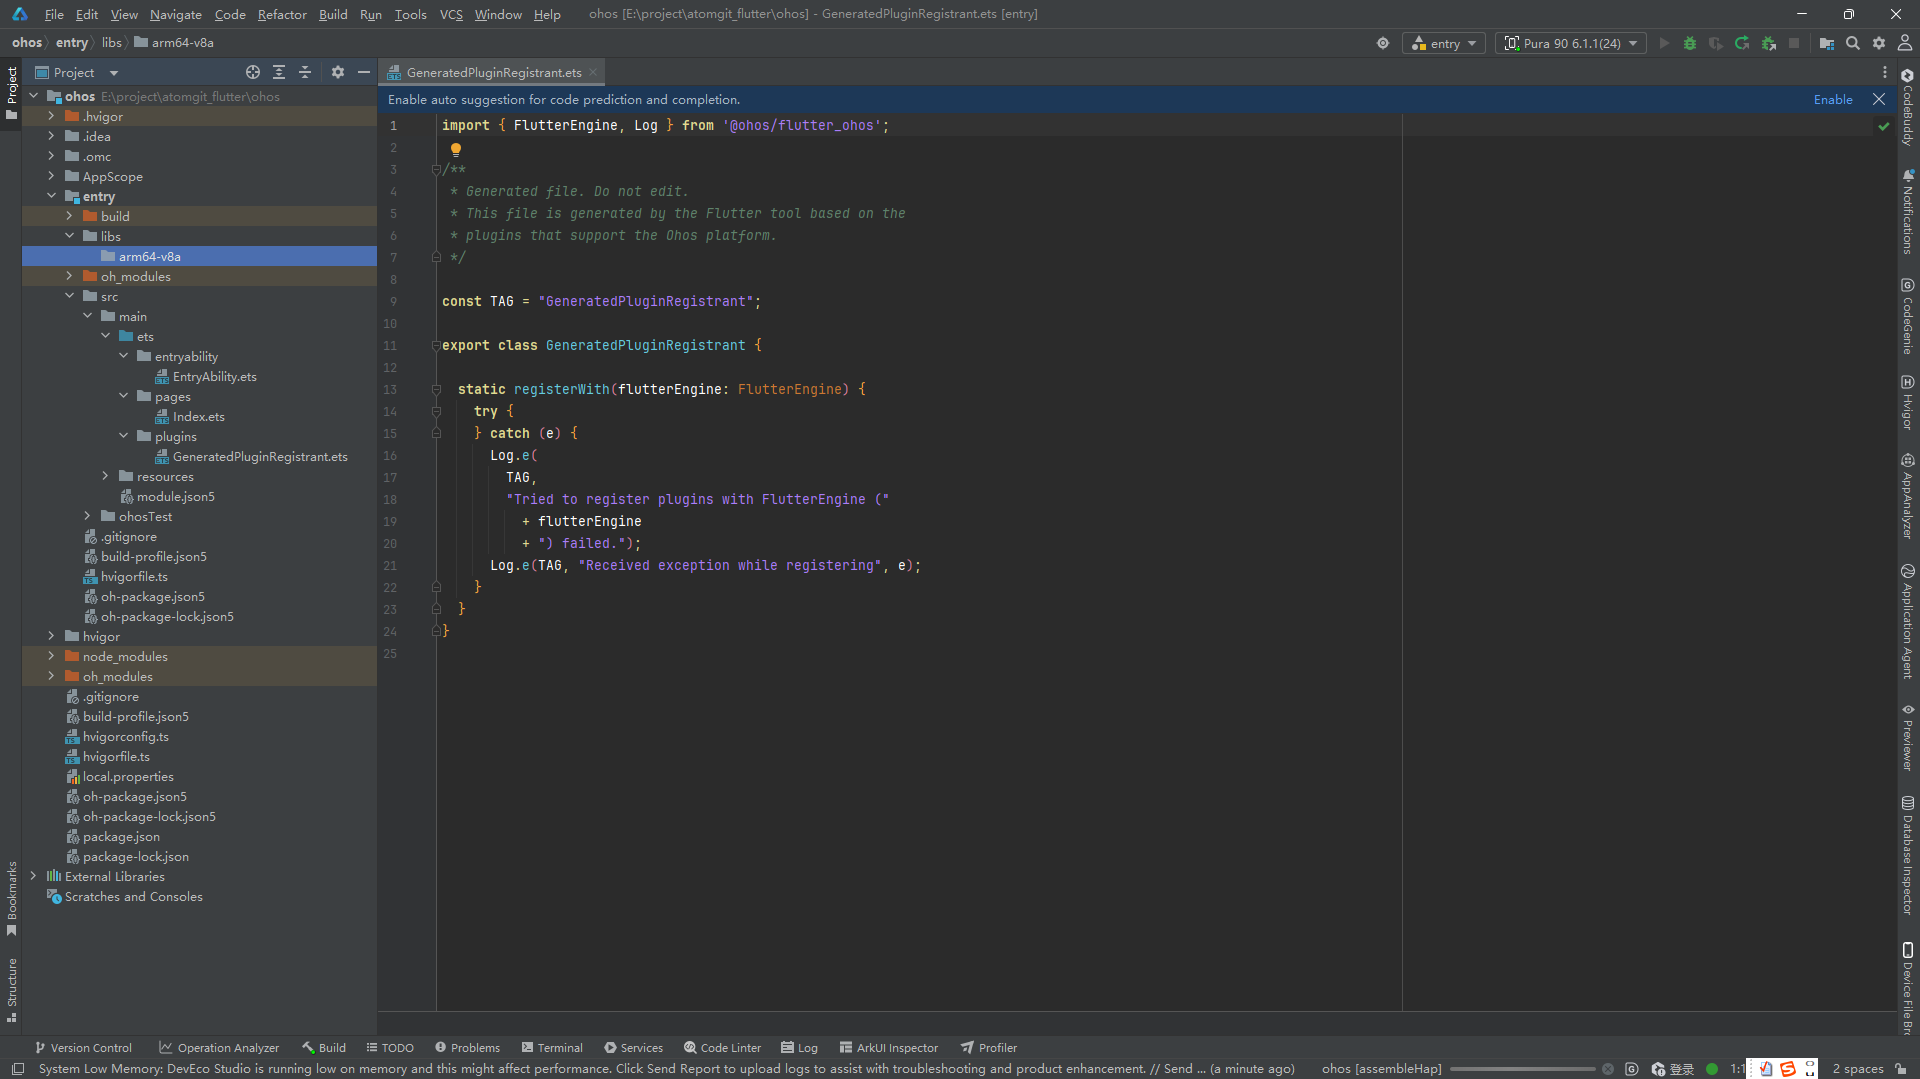The width and height of the screenshot is (1920, 1079).
Task: Open the Refactor menu
Action: point(282,14)
